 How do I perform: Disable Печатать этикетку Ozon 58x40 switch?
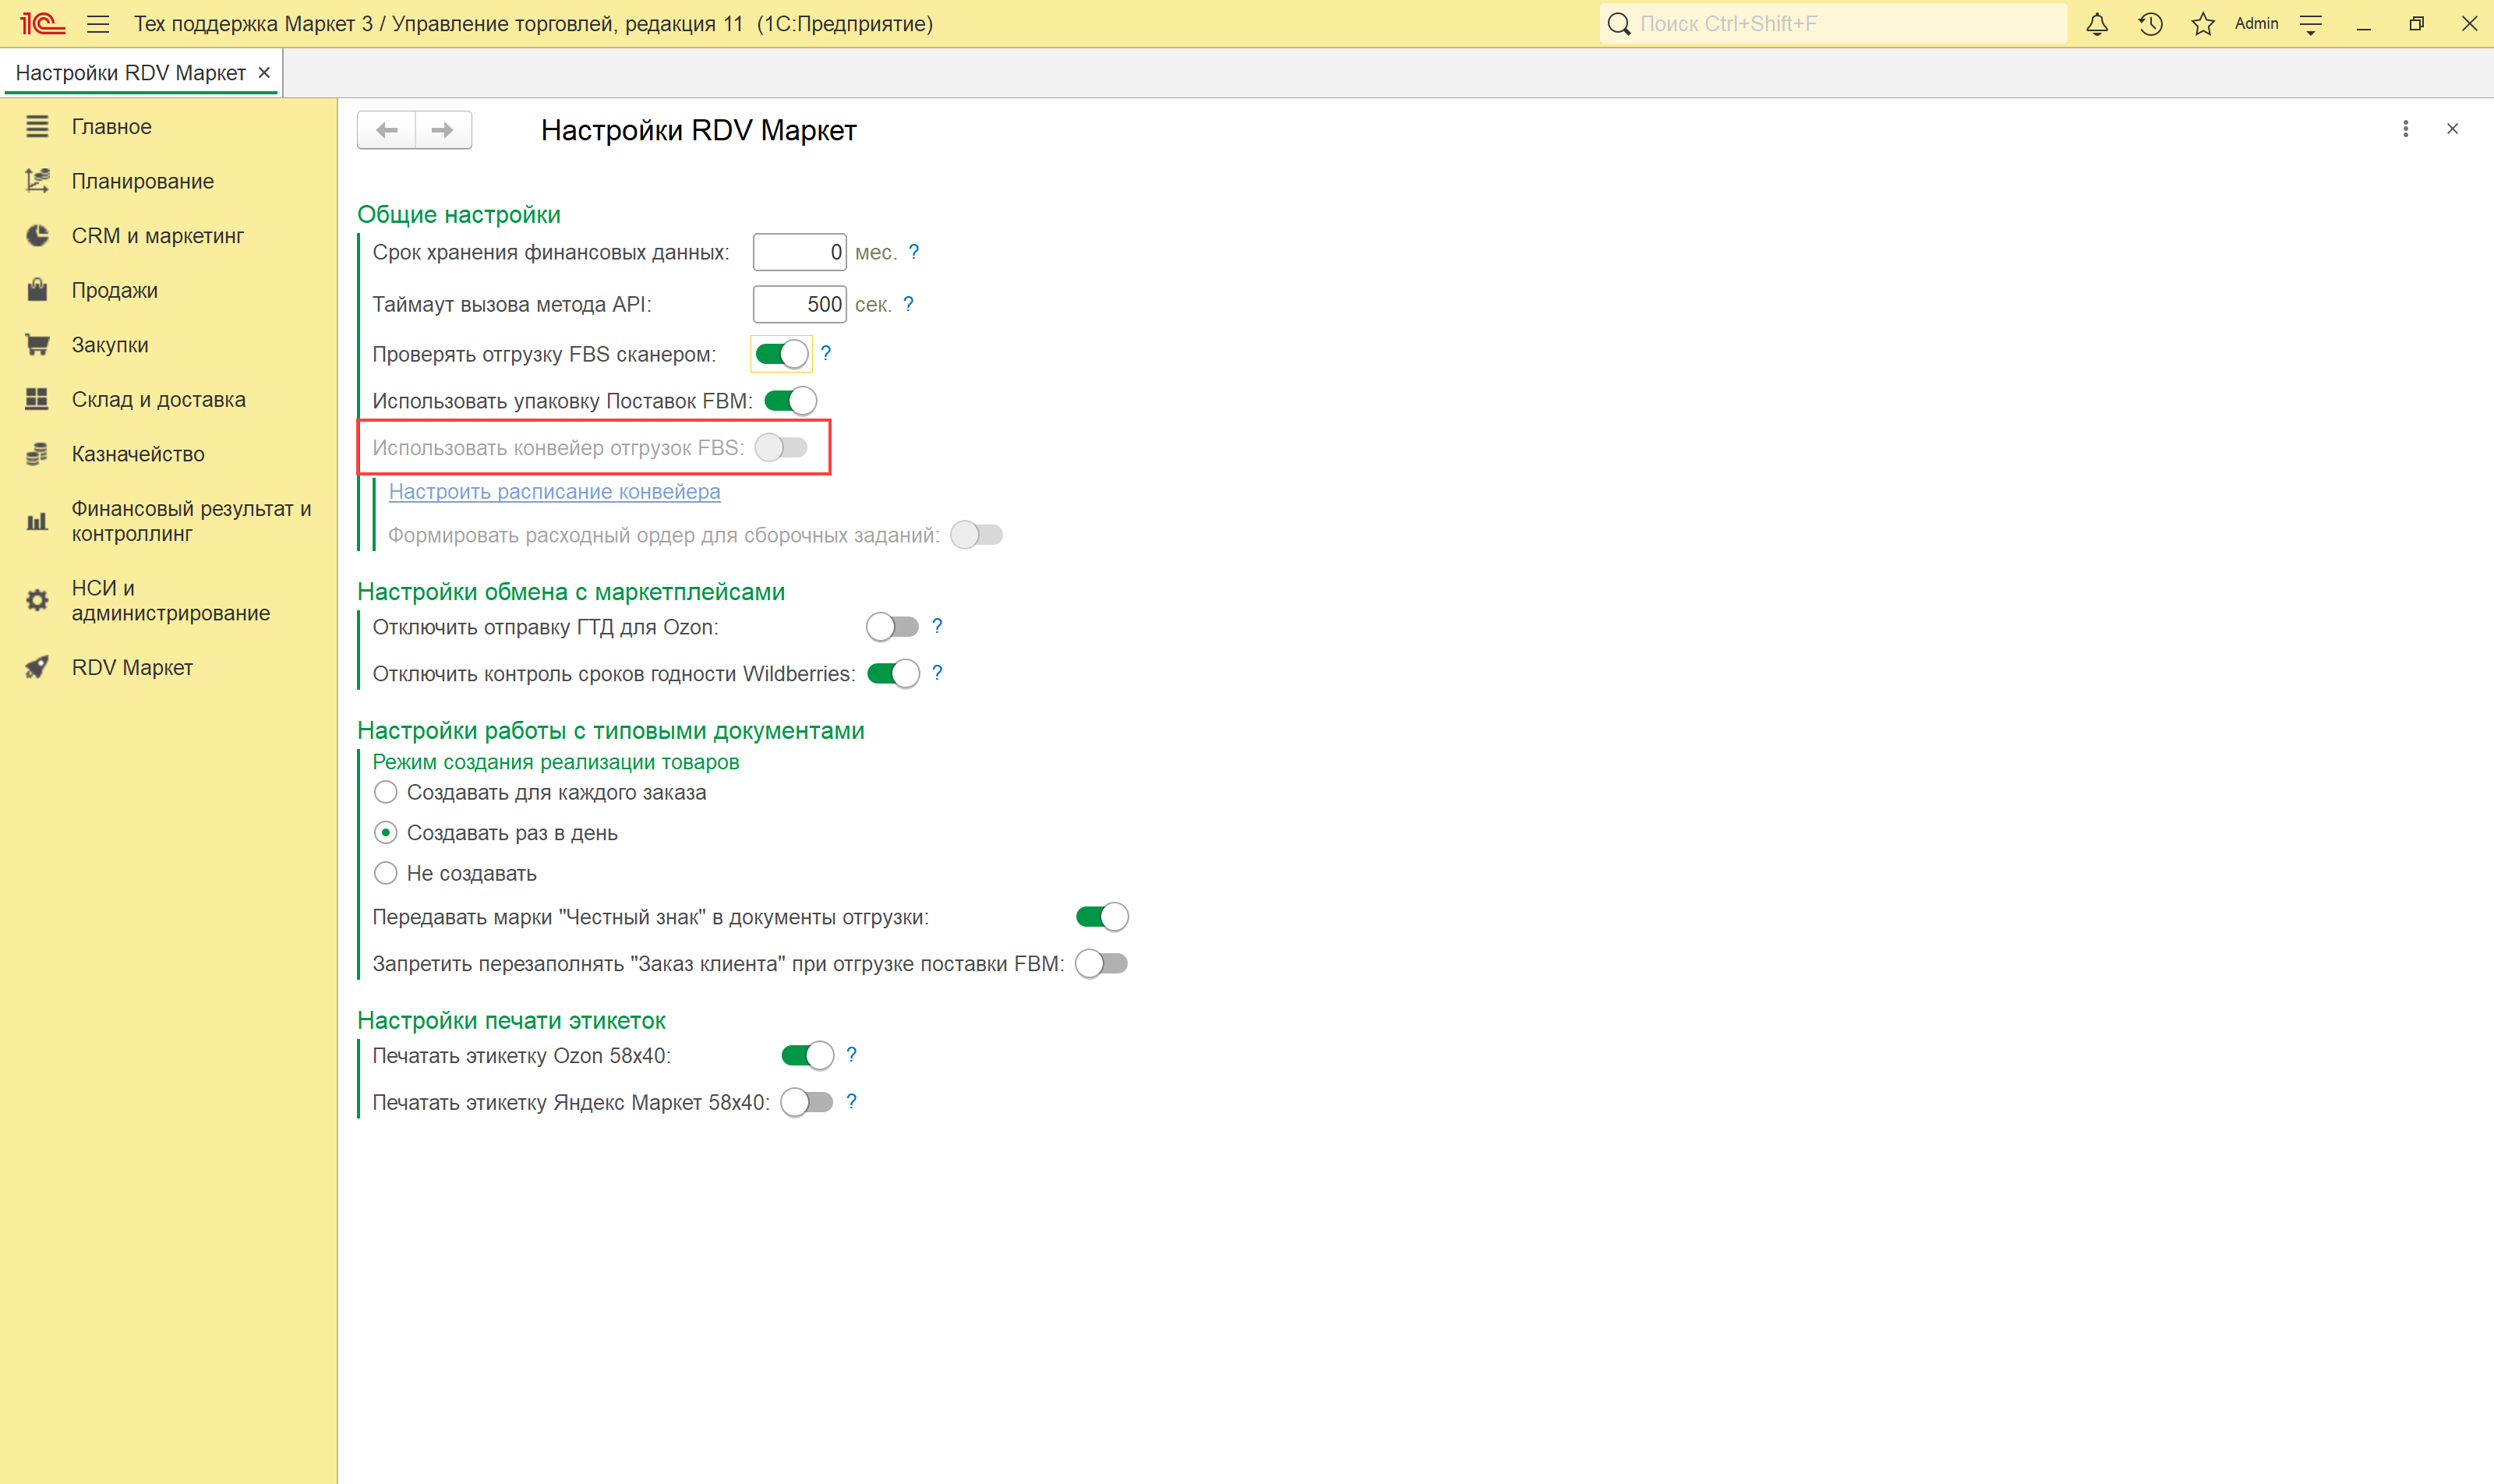(x=807, y=1055)
